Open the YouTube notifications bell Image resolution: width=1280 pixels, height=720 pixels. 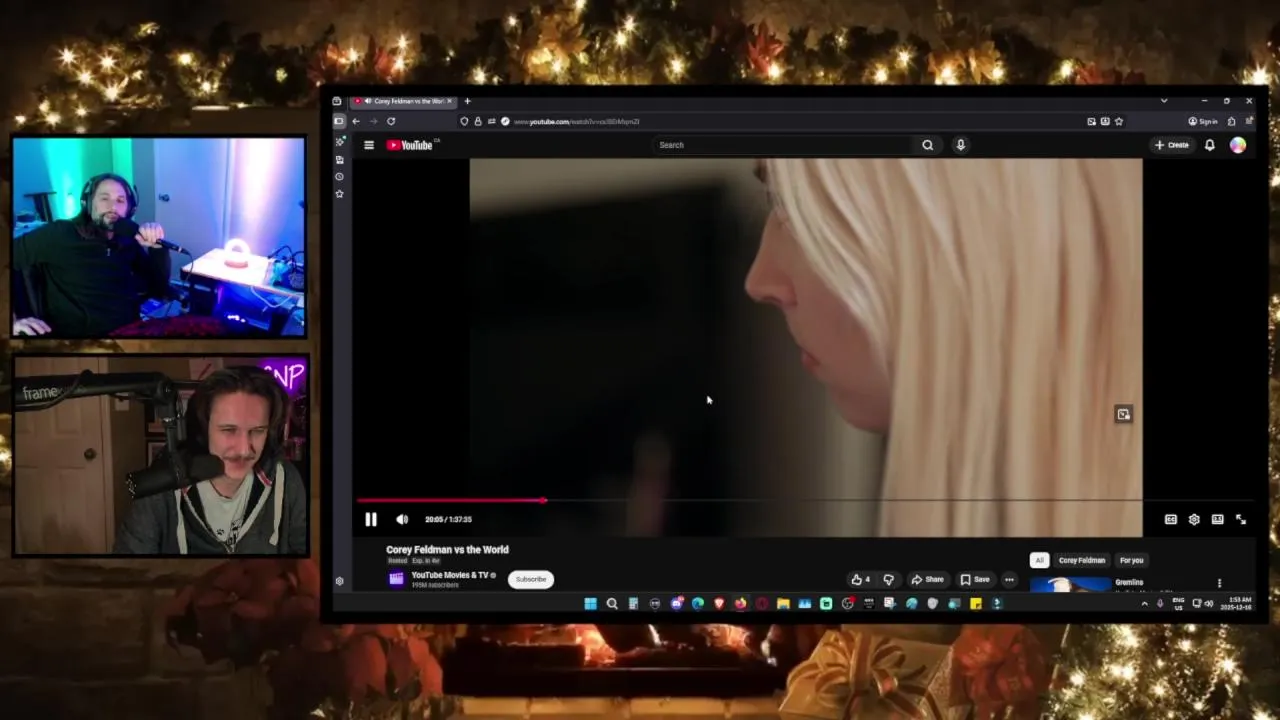(1210, 145)
